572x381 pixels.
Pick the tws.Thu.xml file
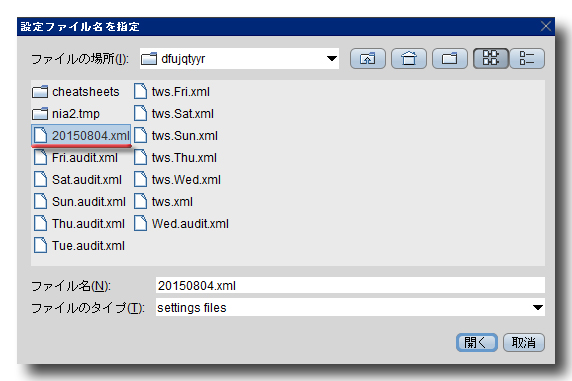coord(175,158)
